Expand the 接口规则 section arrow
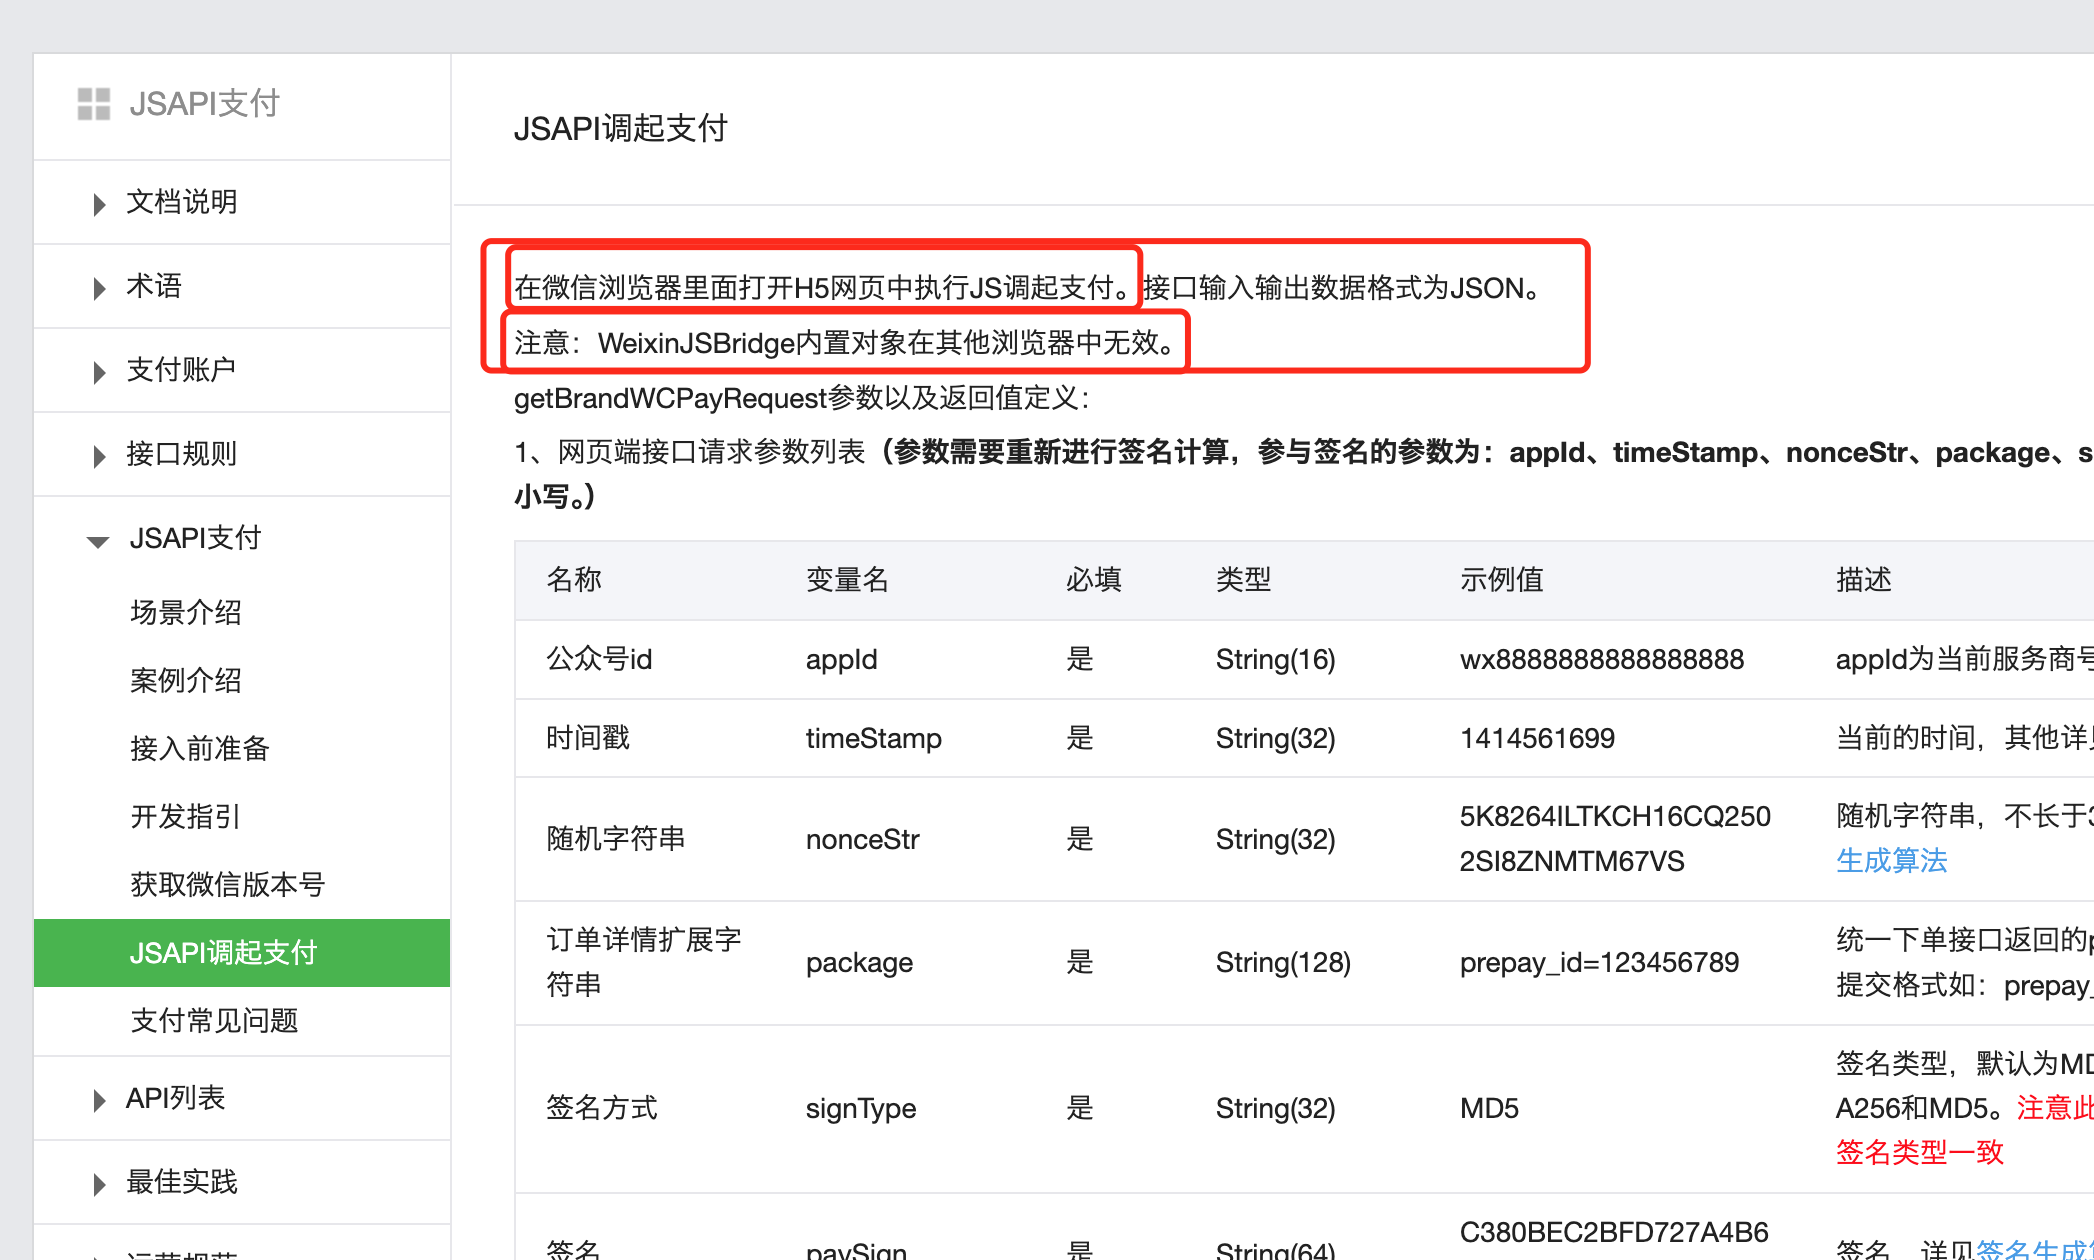Image resolution: width=2094 pixels, height=1260 pixels. (99, 456)
